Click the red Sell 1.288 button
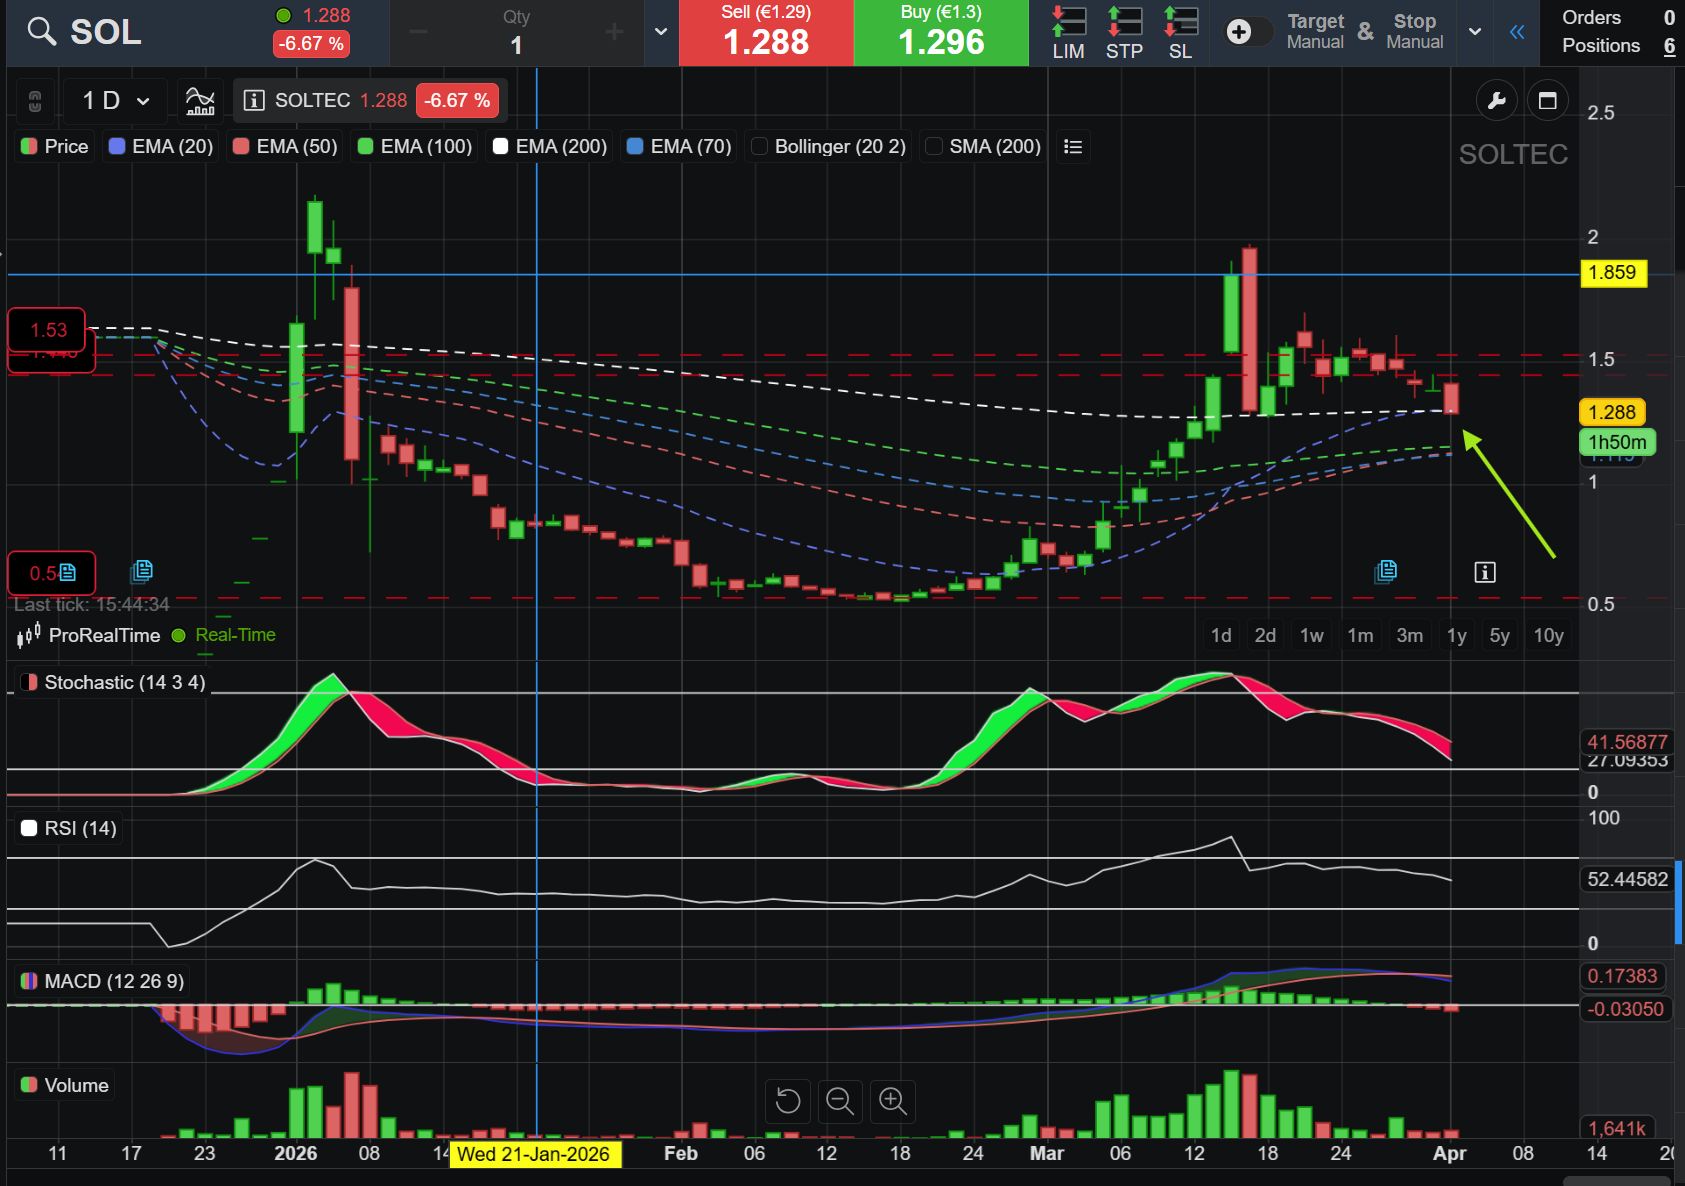Screen dimensions: 1685x1186 click(766, 33)
